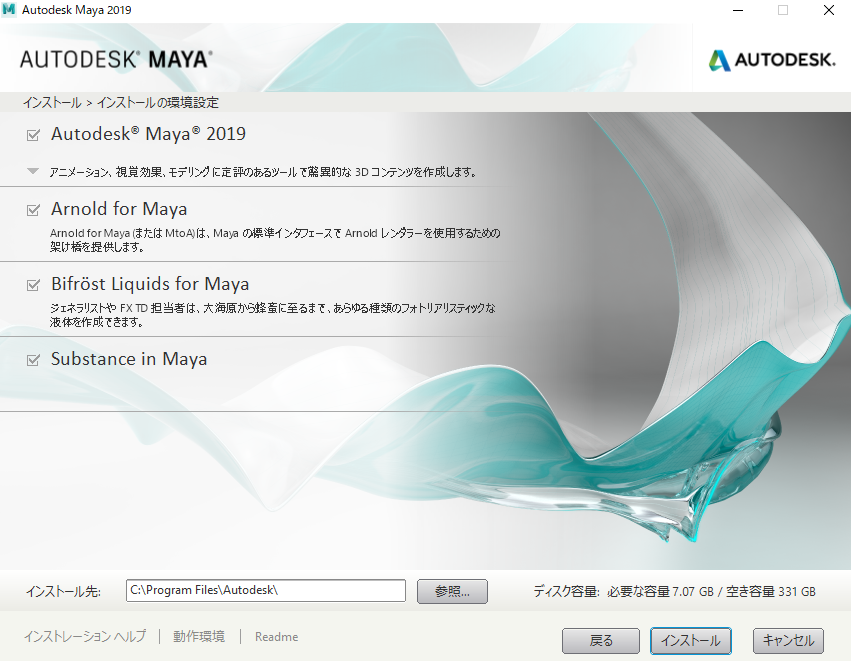This screenshot has width=851, height=661.
Task: Open the Readme link
Action: (x=276, y=637)
